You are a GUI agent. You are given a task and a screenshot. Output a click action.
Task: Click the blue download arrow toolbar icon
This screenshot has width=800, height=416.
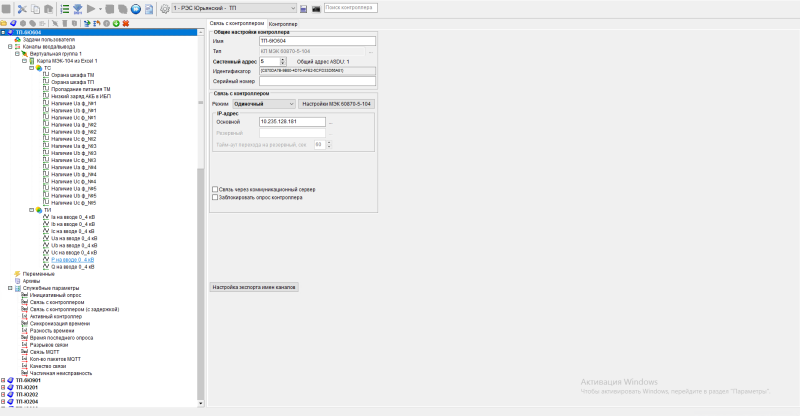coord(78,9)
